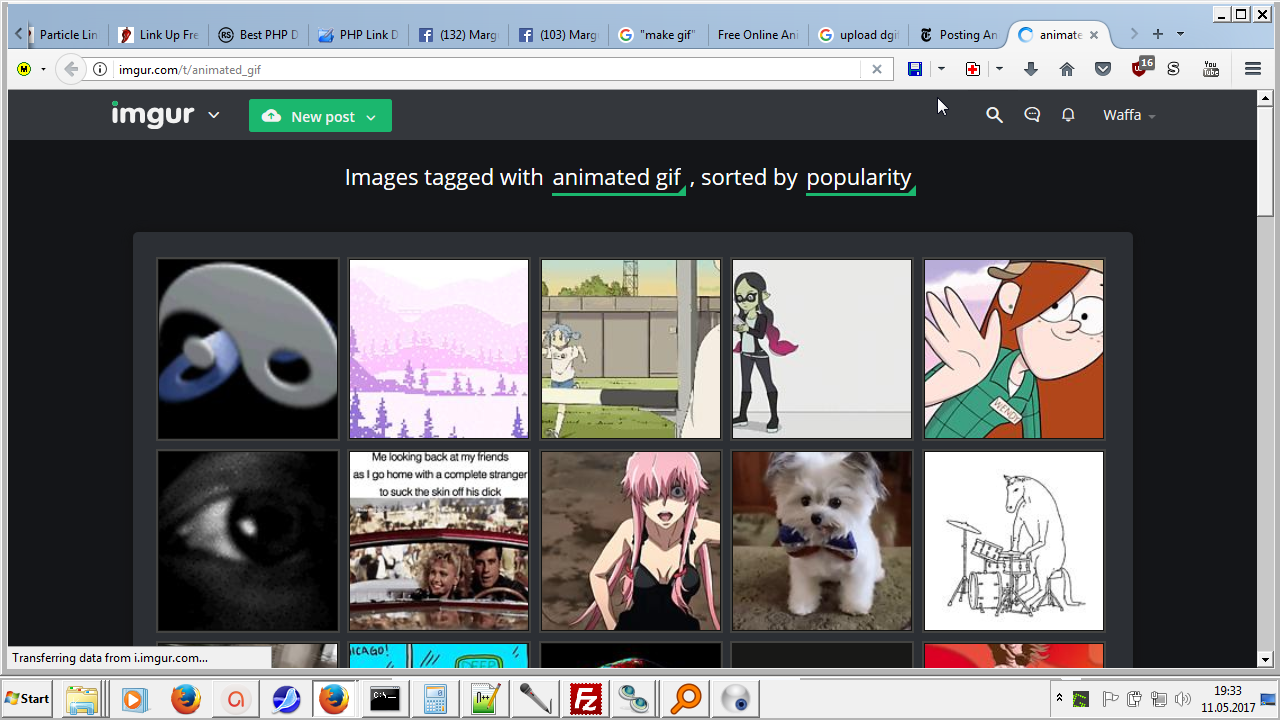Click the YouTube toolbar extension icon

click(1211, 69)
